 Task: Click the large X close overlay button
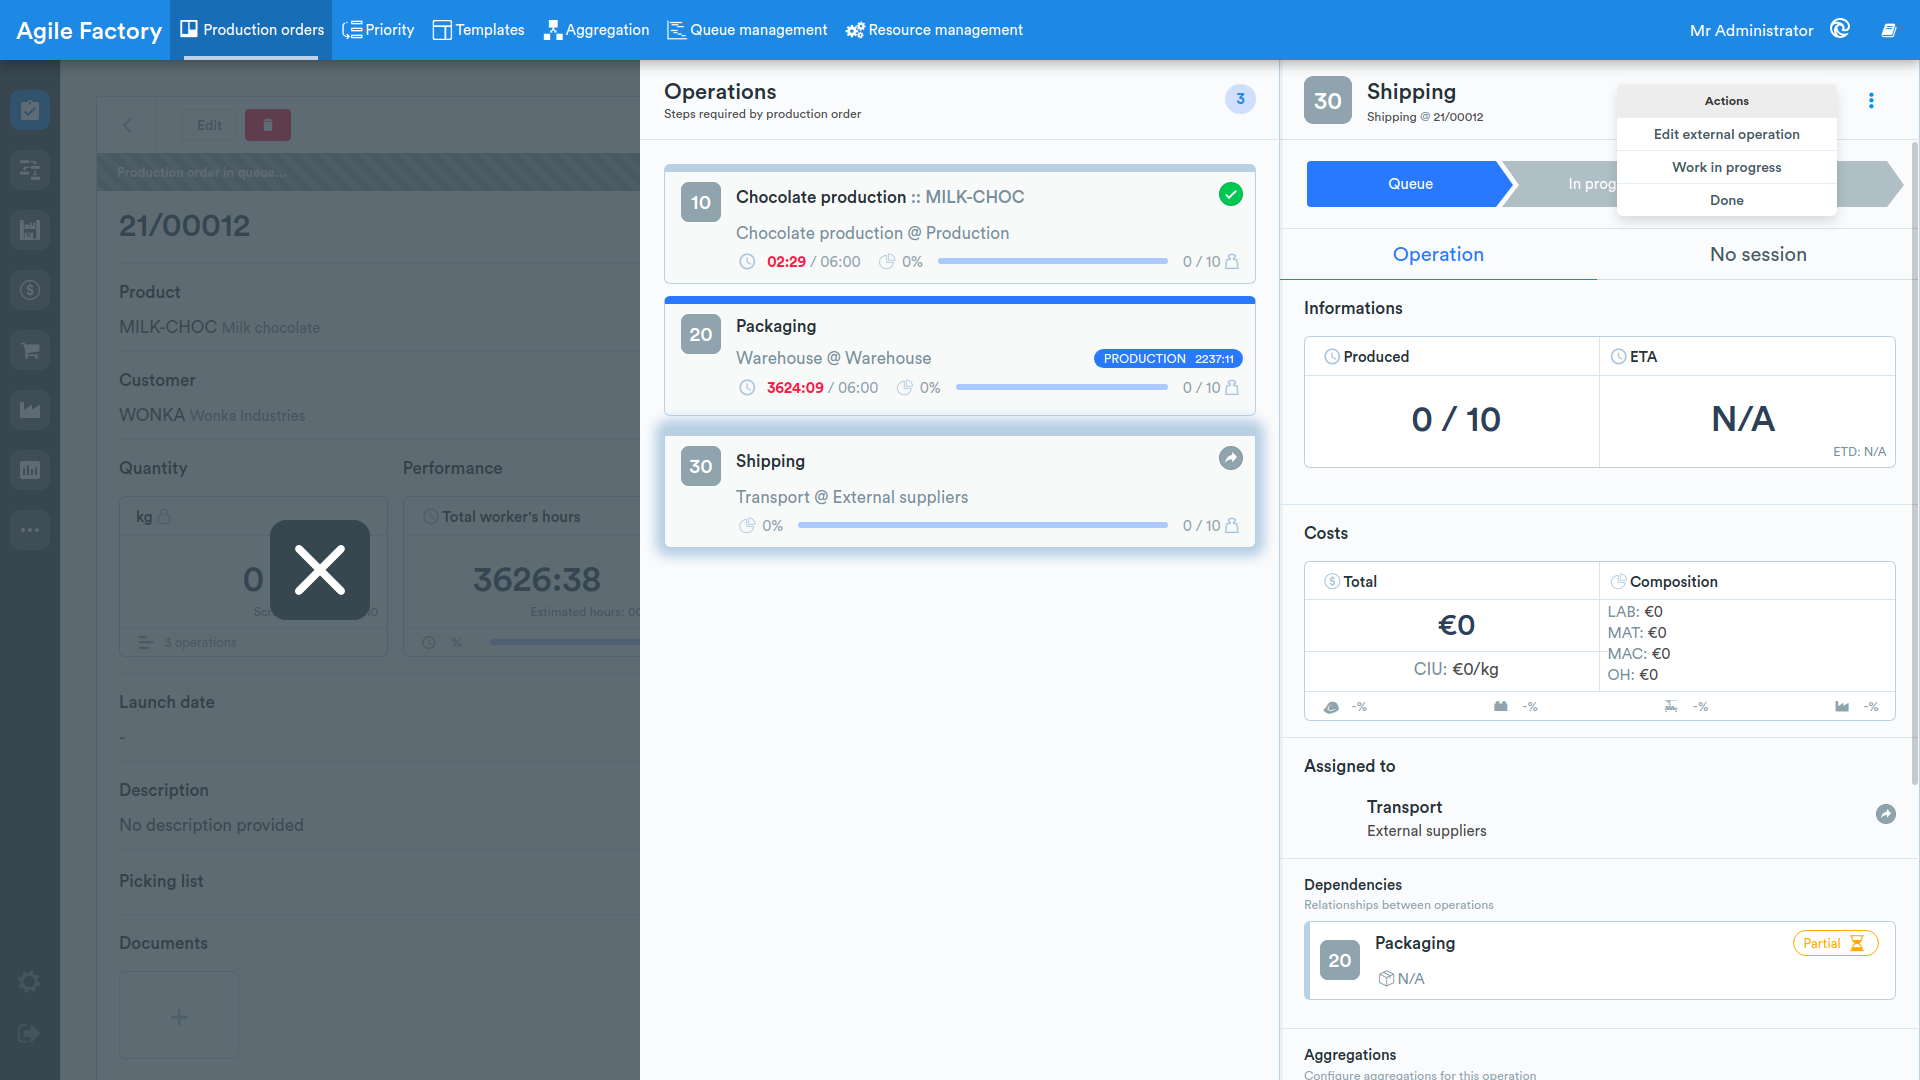click(320, 570)
